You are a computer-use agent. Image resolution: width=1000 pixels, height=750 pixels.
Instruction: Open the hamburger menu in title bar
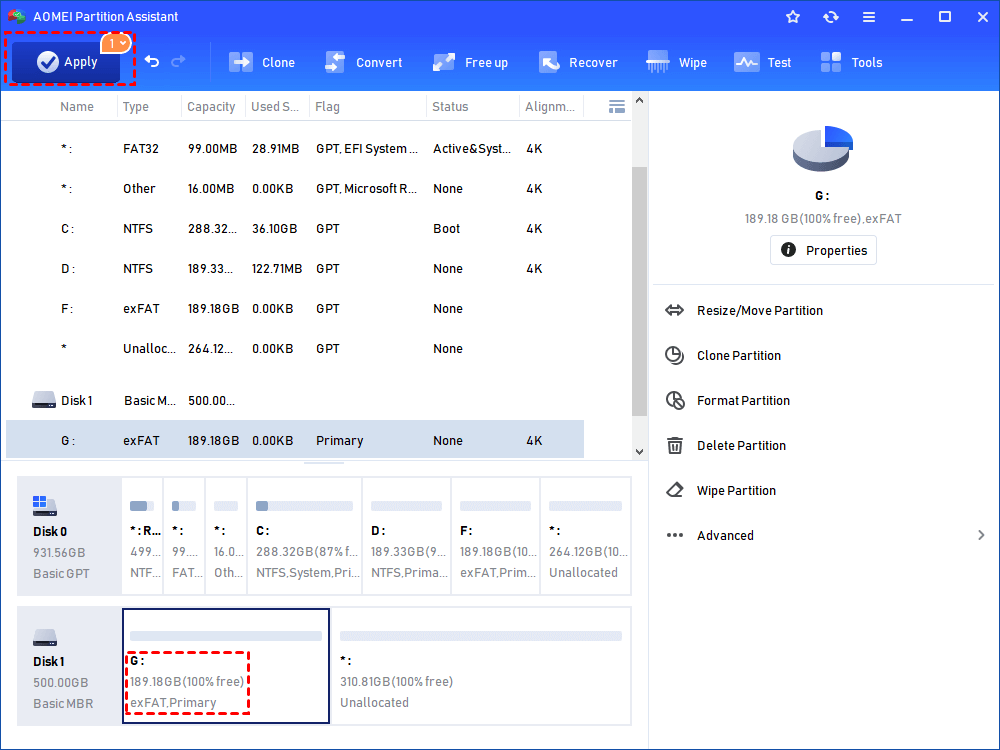pos(869,17)
